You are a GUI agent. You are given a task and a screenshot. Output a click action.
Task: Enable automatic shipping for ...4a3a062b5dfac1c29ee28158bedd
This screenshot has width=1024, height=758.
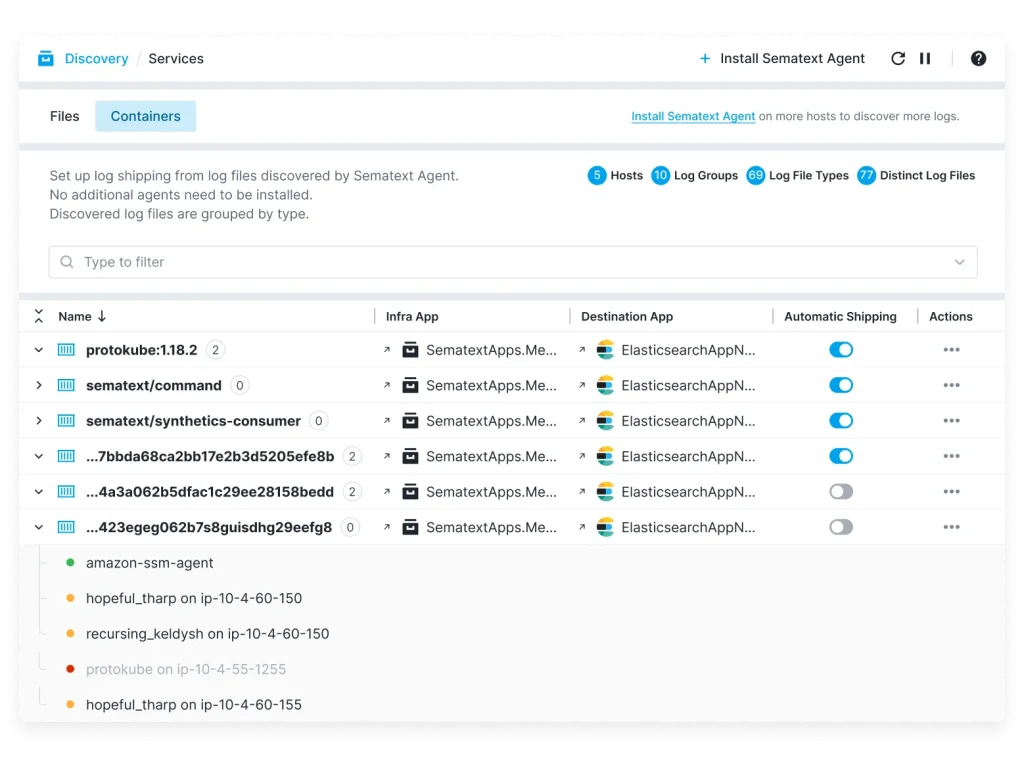coord(841,492)
